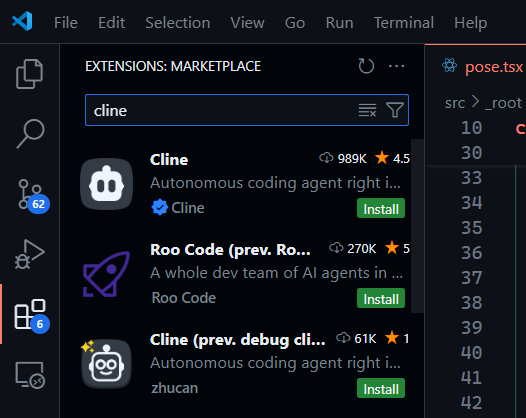Click description 'A whole dev team of AI agents'

click(276, 273)
